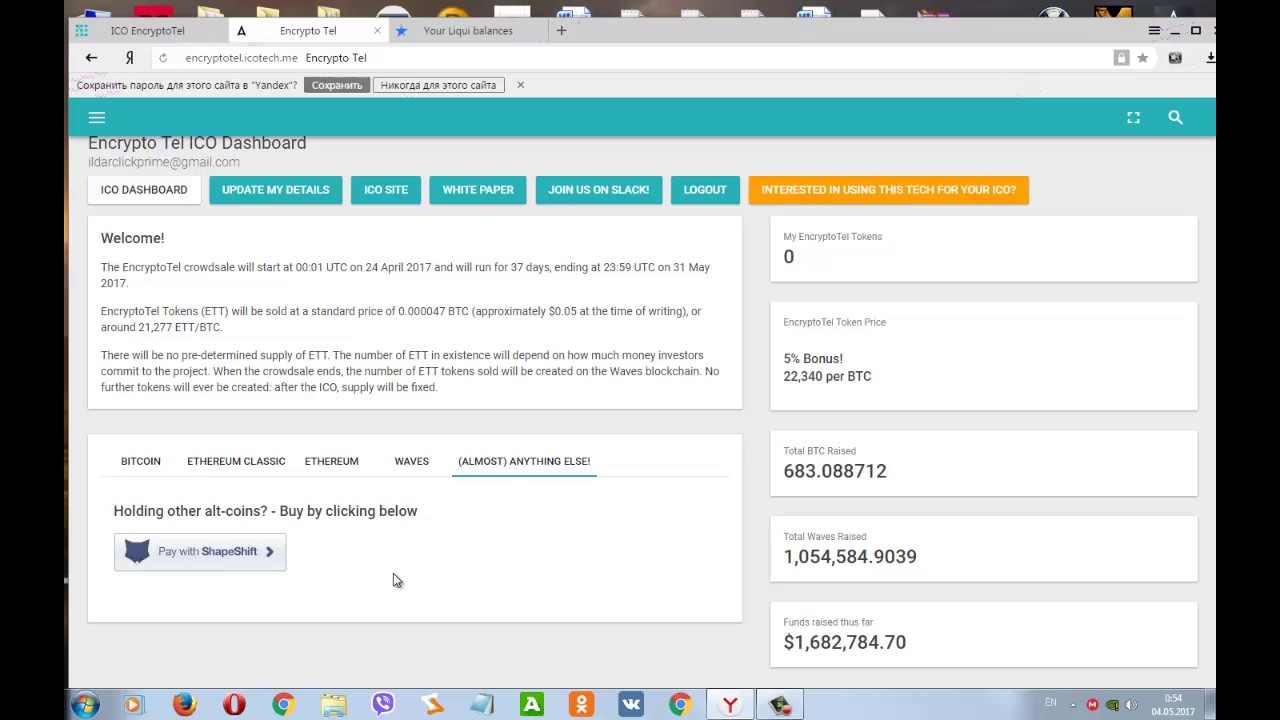Click Join Us On Slack button
1280x720 pixels.
pyautogui.click(x=598, y=190)
